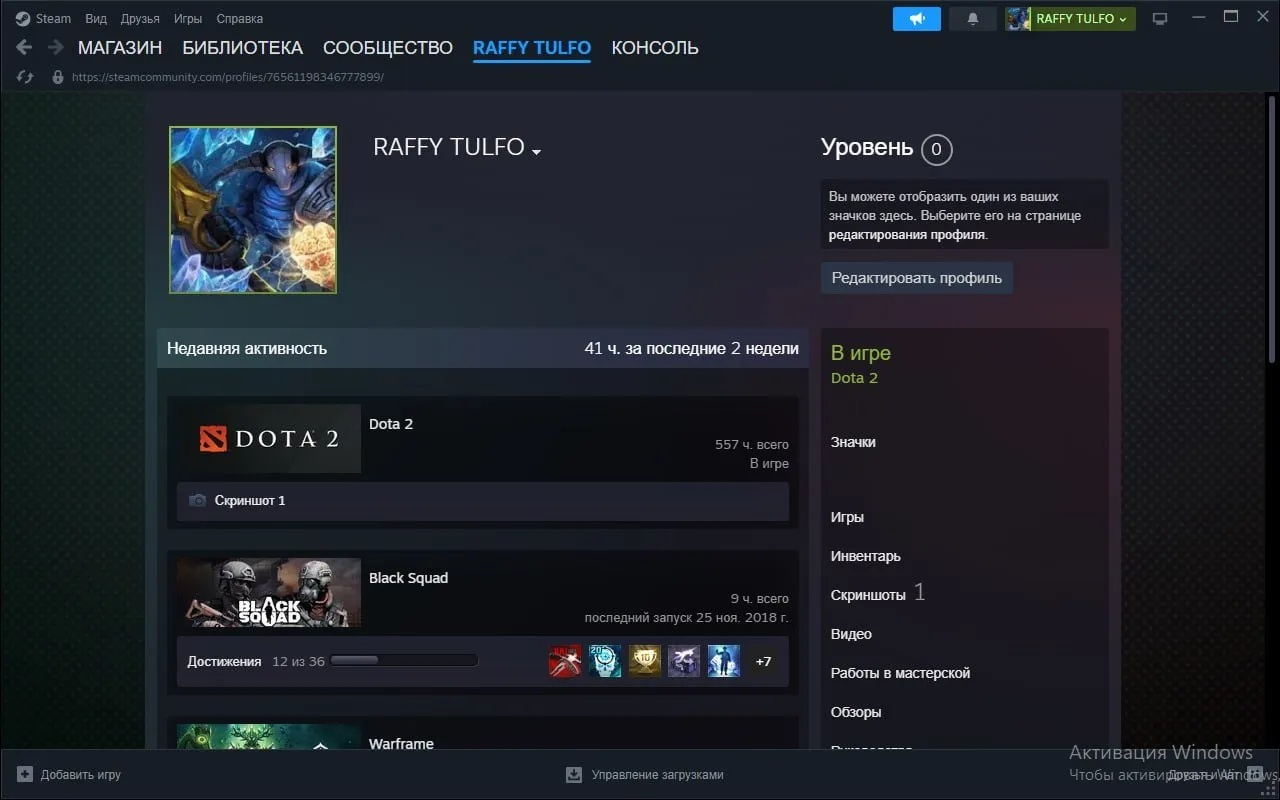Viewport: 1280px width, 800px height.
Task: Switch to the БИБЛИОТЕКА tab
Action: [242, 47]
